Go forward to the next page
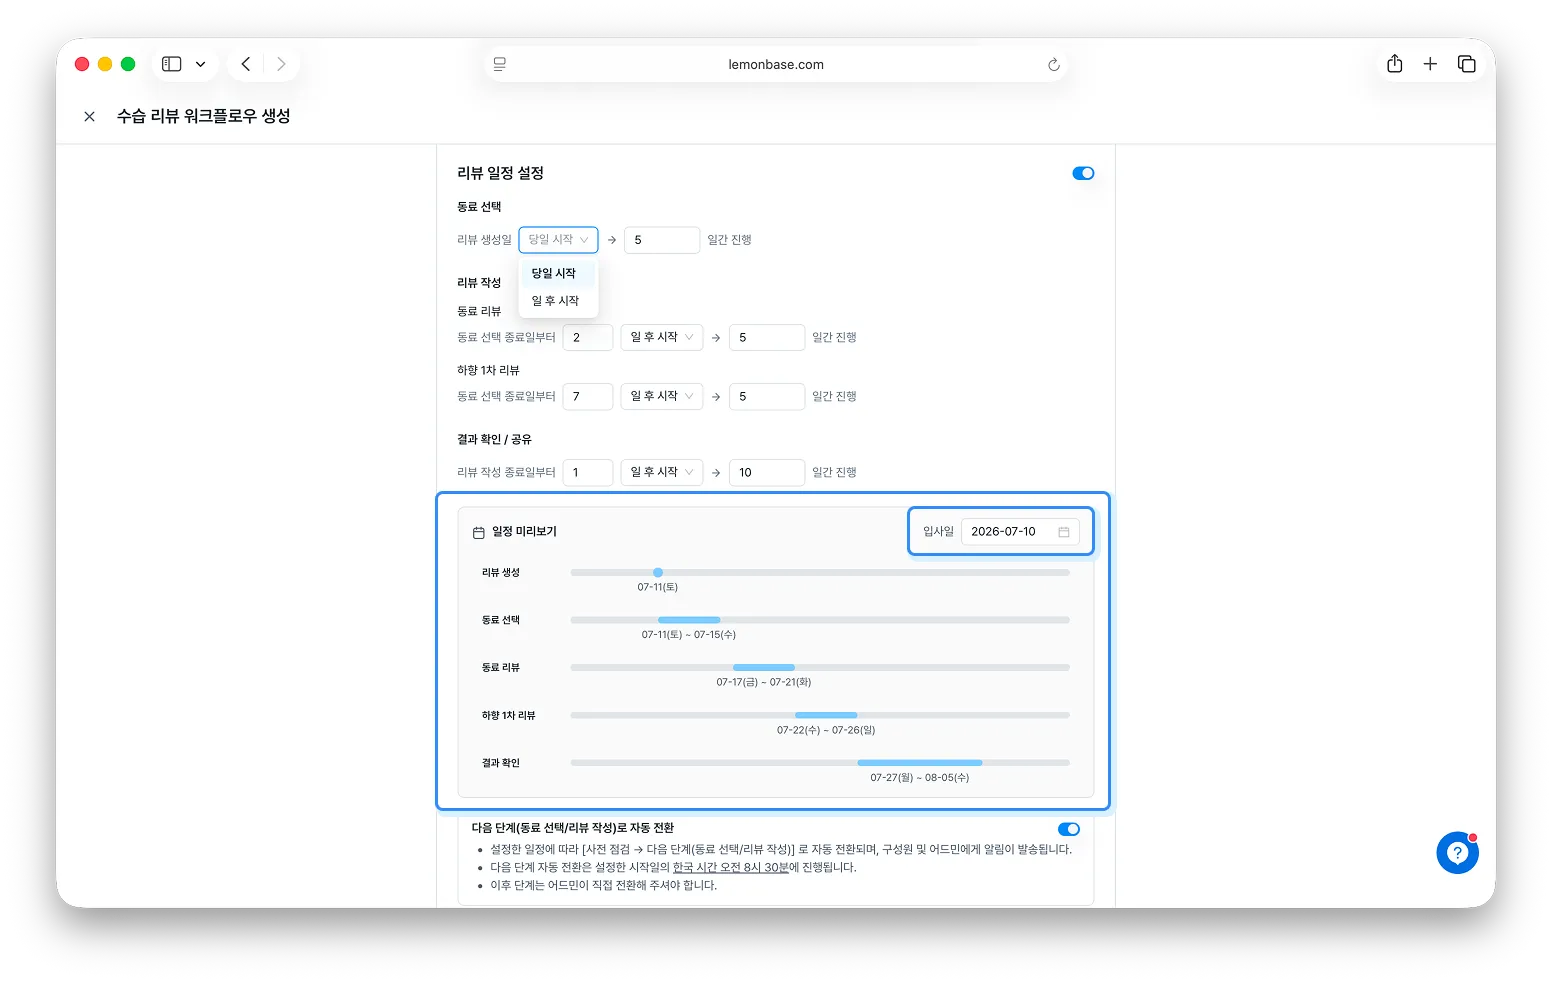The image size is (1552, 982). [x=281, y=64]
